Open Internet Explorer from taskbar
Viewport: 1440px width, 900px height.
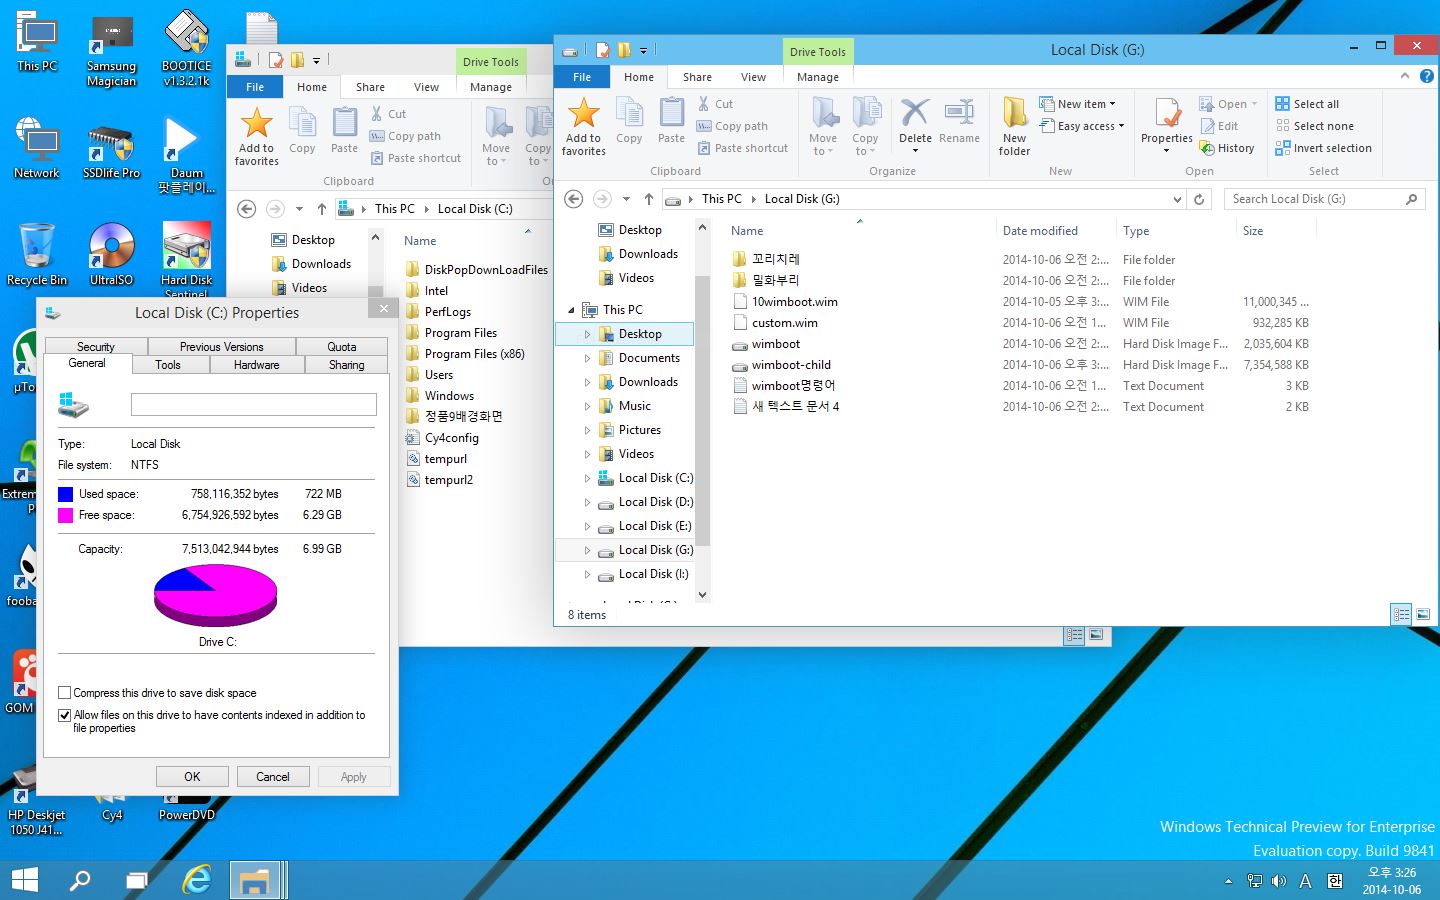pyautogui.click(x=197, y=880)
